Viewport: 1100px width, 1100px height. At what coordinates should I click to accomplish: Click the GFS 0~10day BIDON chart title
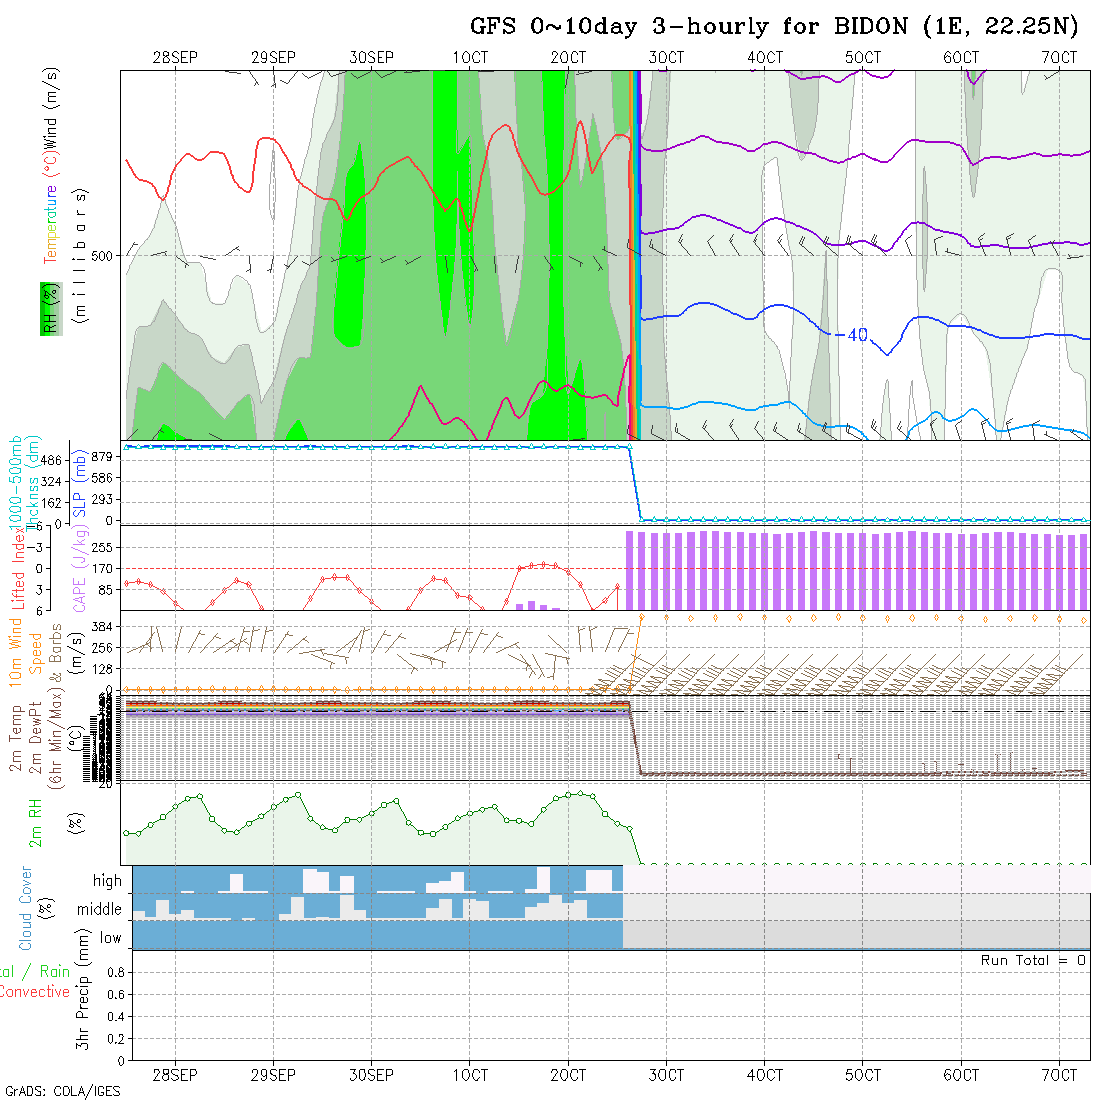(x=775, y=27)
